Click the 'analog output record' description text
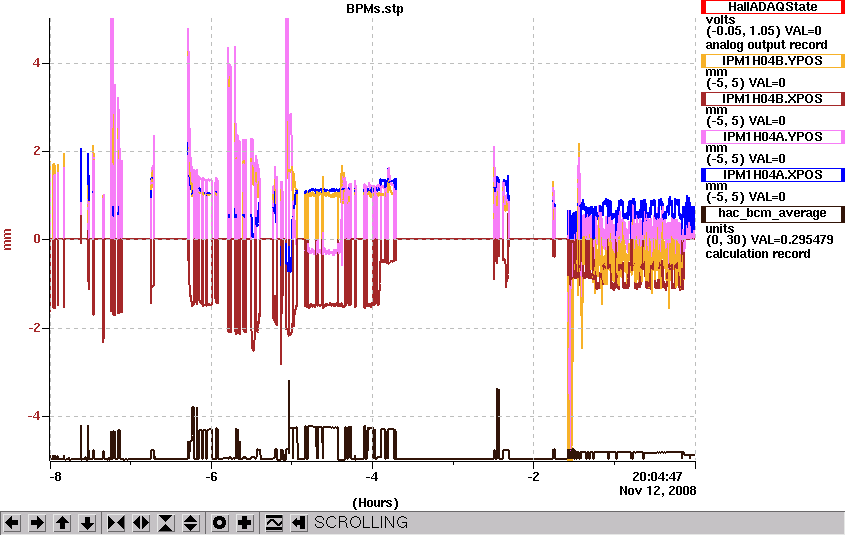 tap(766, 45)
